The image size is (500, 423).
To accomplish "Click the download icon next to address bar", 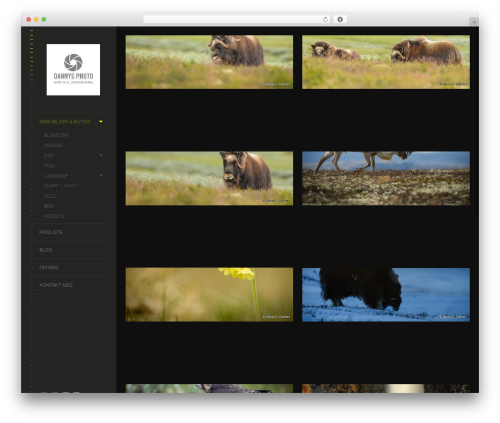I will [340, 19].
